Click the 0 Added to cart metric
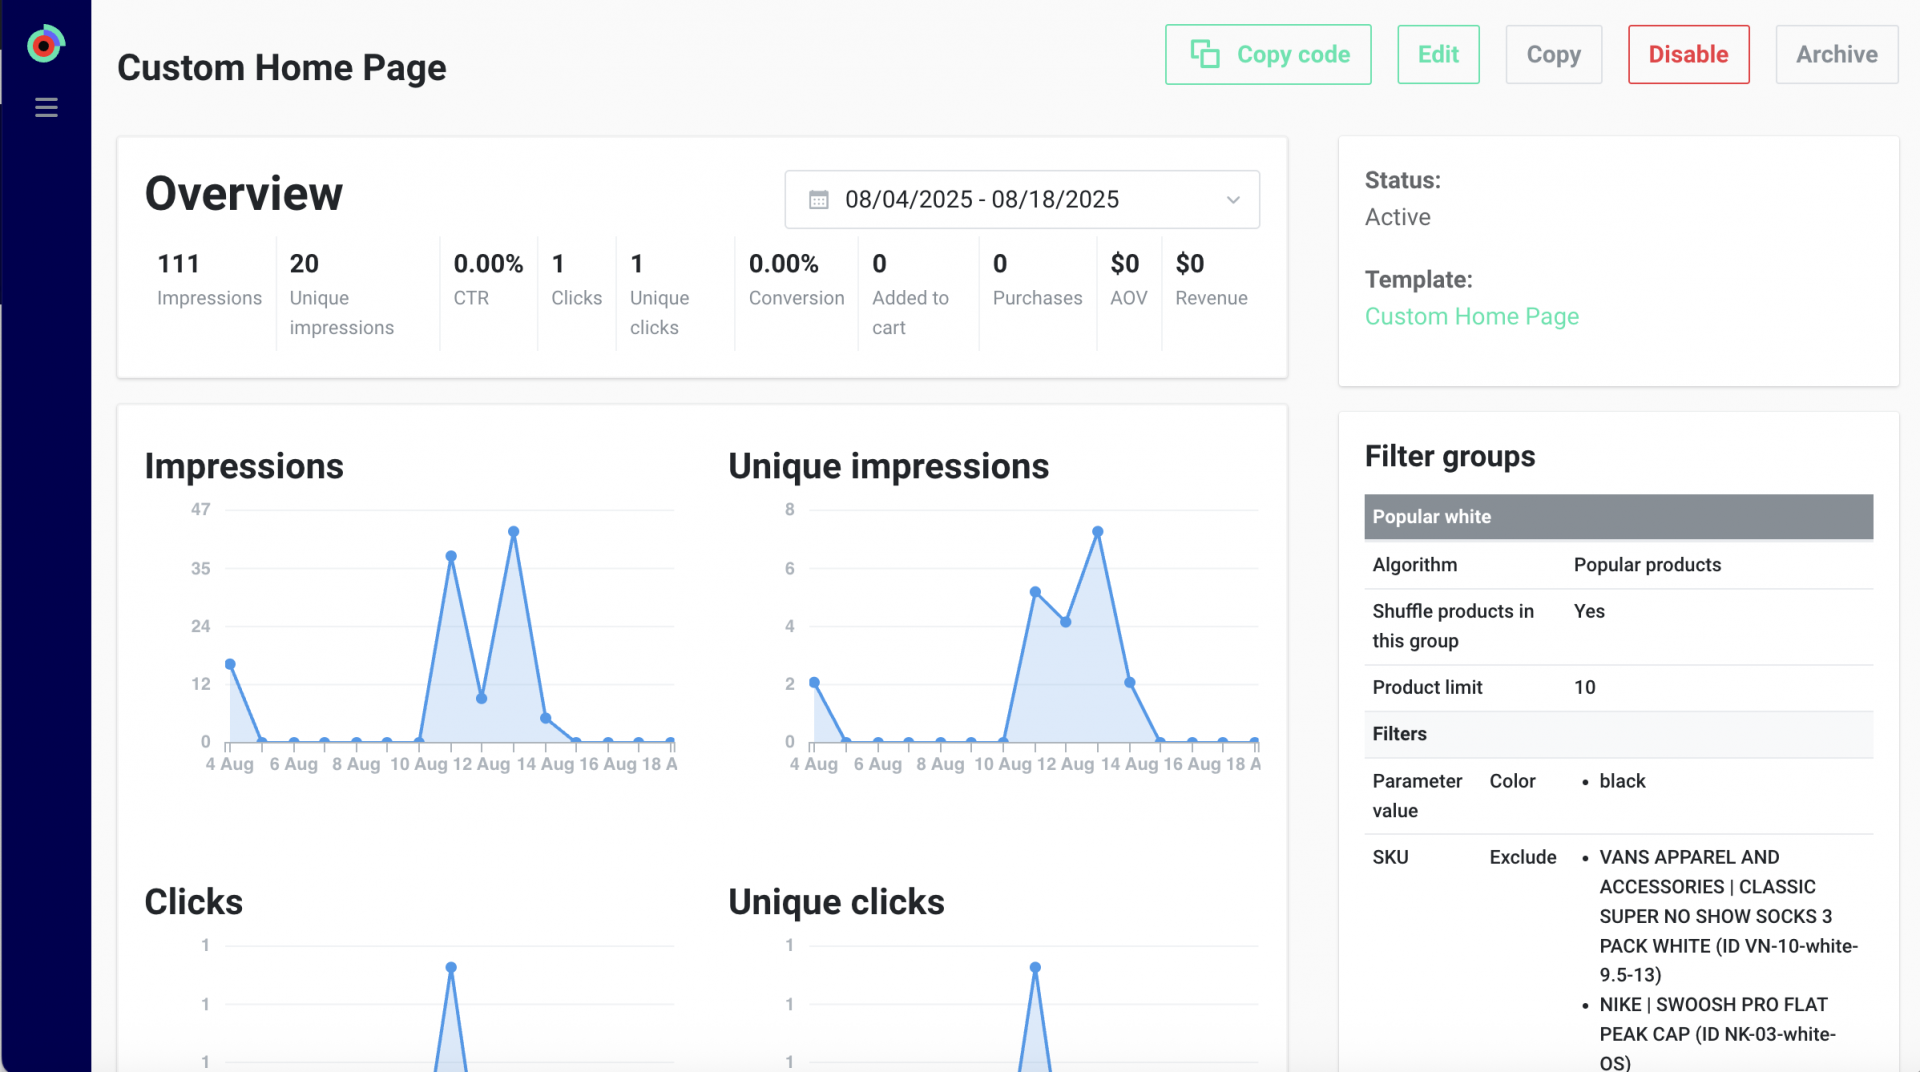The width and height of the screenshot is (1920, 1072). click(x=910, y=294)
